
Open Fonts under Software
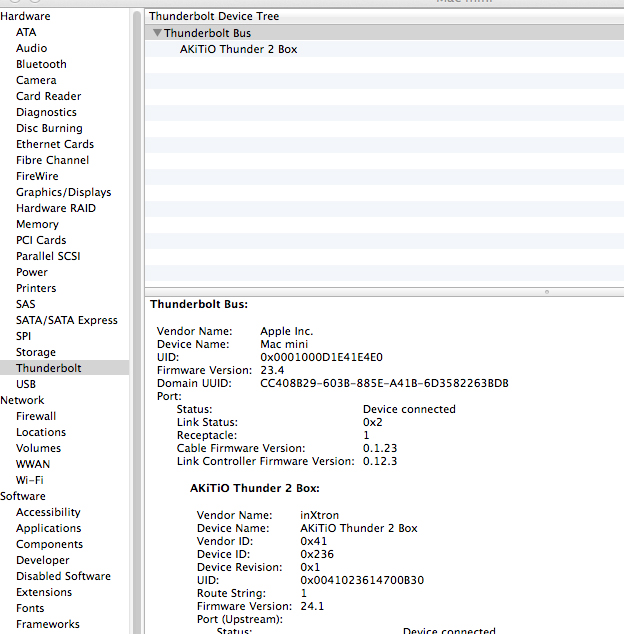(30, 608)
